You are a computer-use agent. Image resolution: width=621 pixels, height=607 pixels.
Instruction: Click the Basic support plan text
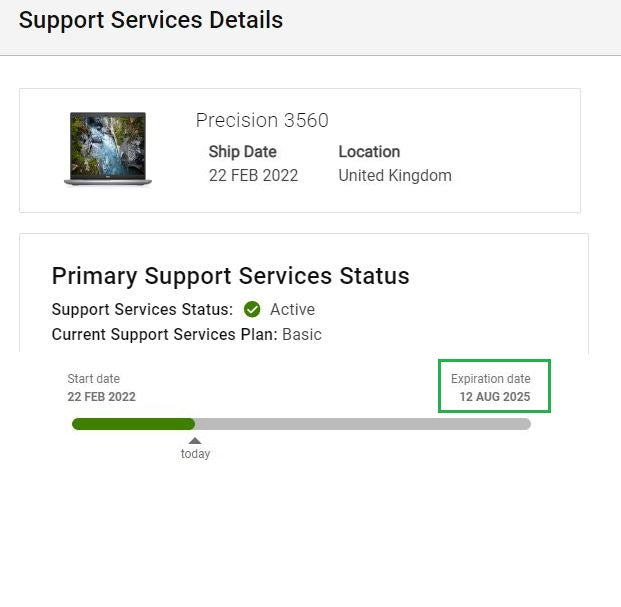pos(302,334)
